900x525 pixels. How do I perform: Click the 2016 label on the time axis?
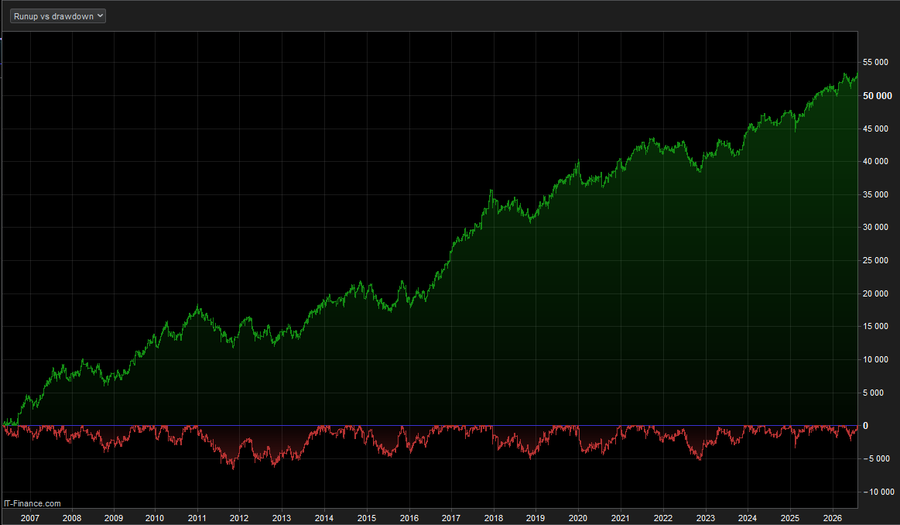point(409,518)
